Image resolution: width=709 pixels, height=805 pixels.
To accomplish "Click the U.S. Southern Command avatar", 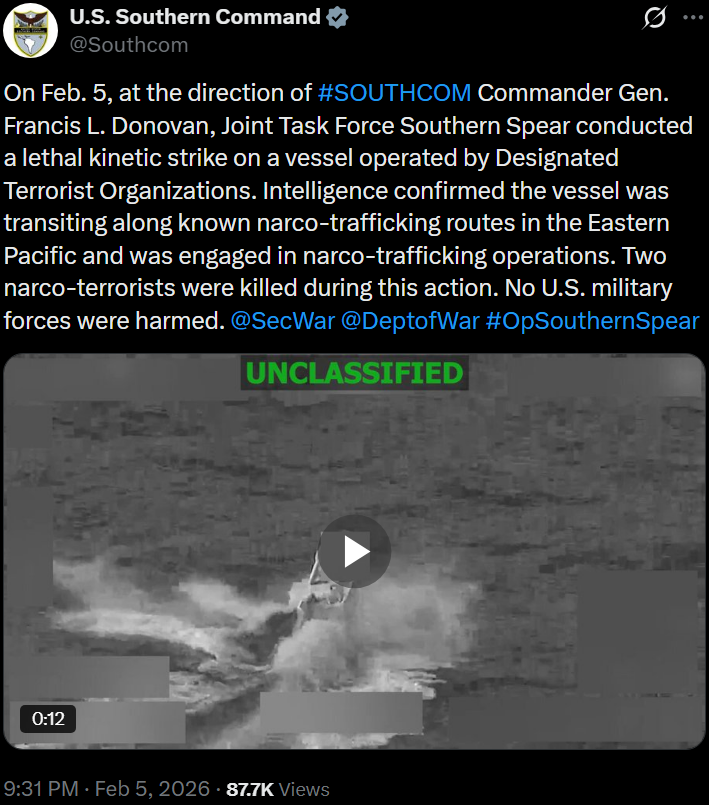I will tap(30, 30).
